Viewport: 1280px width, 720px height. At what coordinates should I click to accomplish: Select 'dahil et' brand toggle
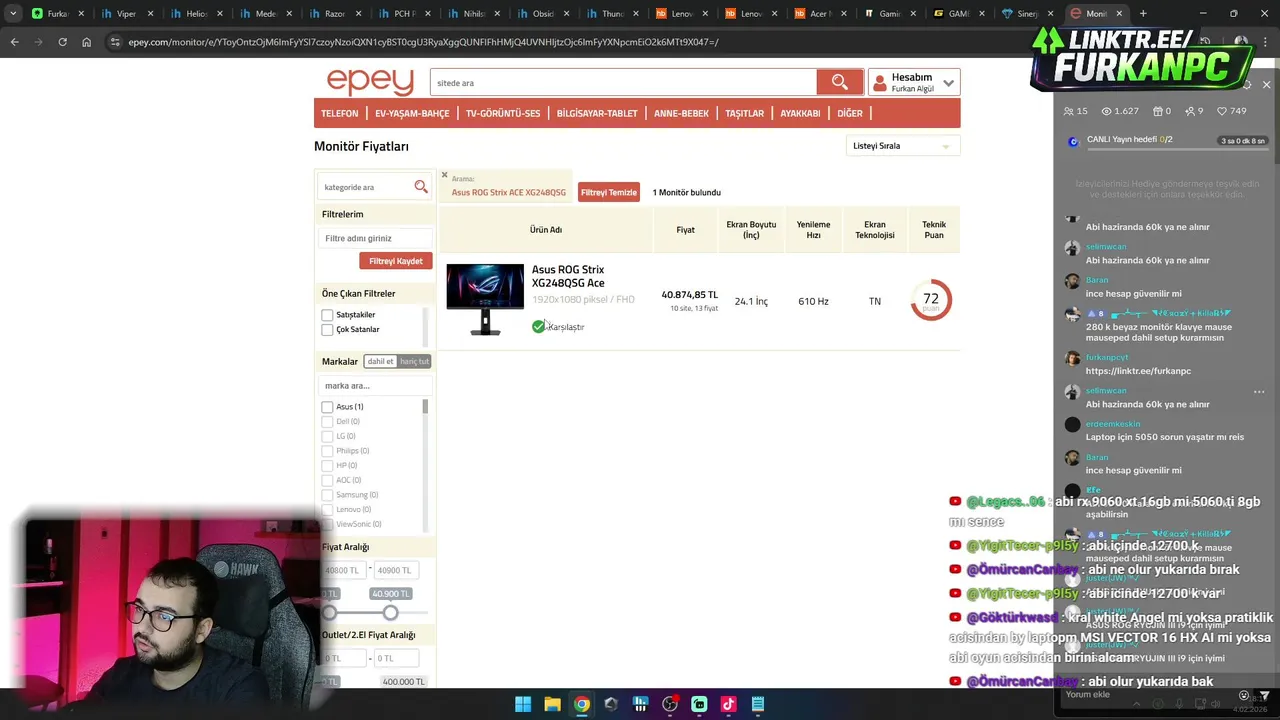tap(380, 361)
